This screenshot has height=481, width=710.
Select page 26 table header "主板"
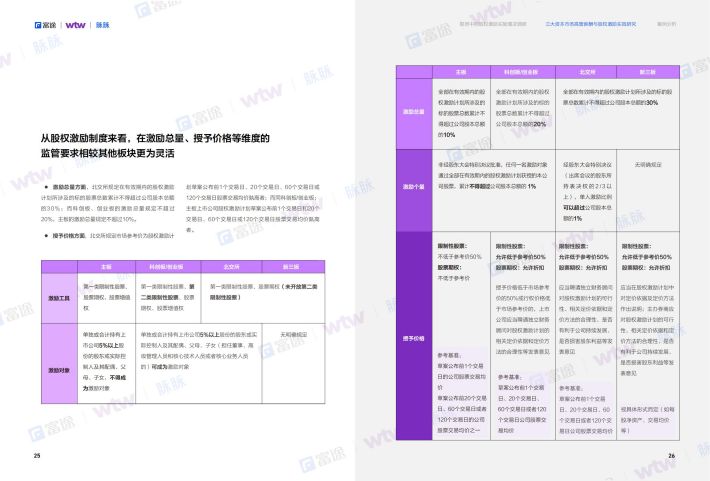[461, 72]
